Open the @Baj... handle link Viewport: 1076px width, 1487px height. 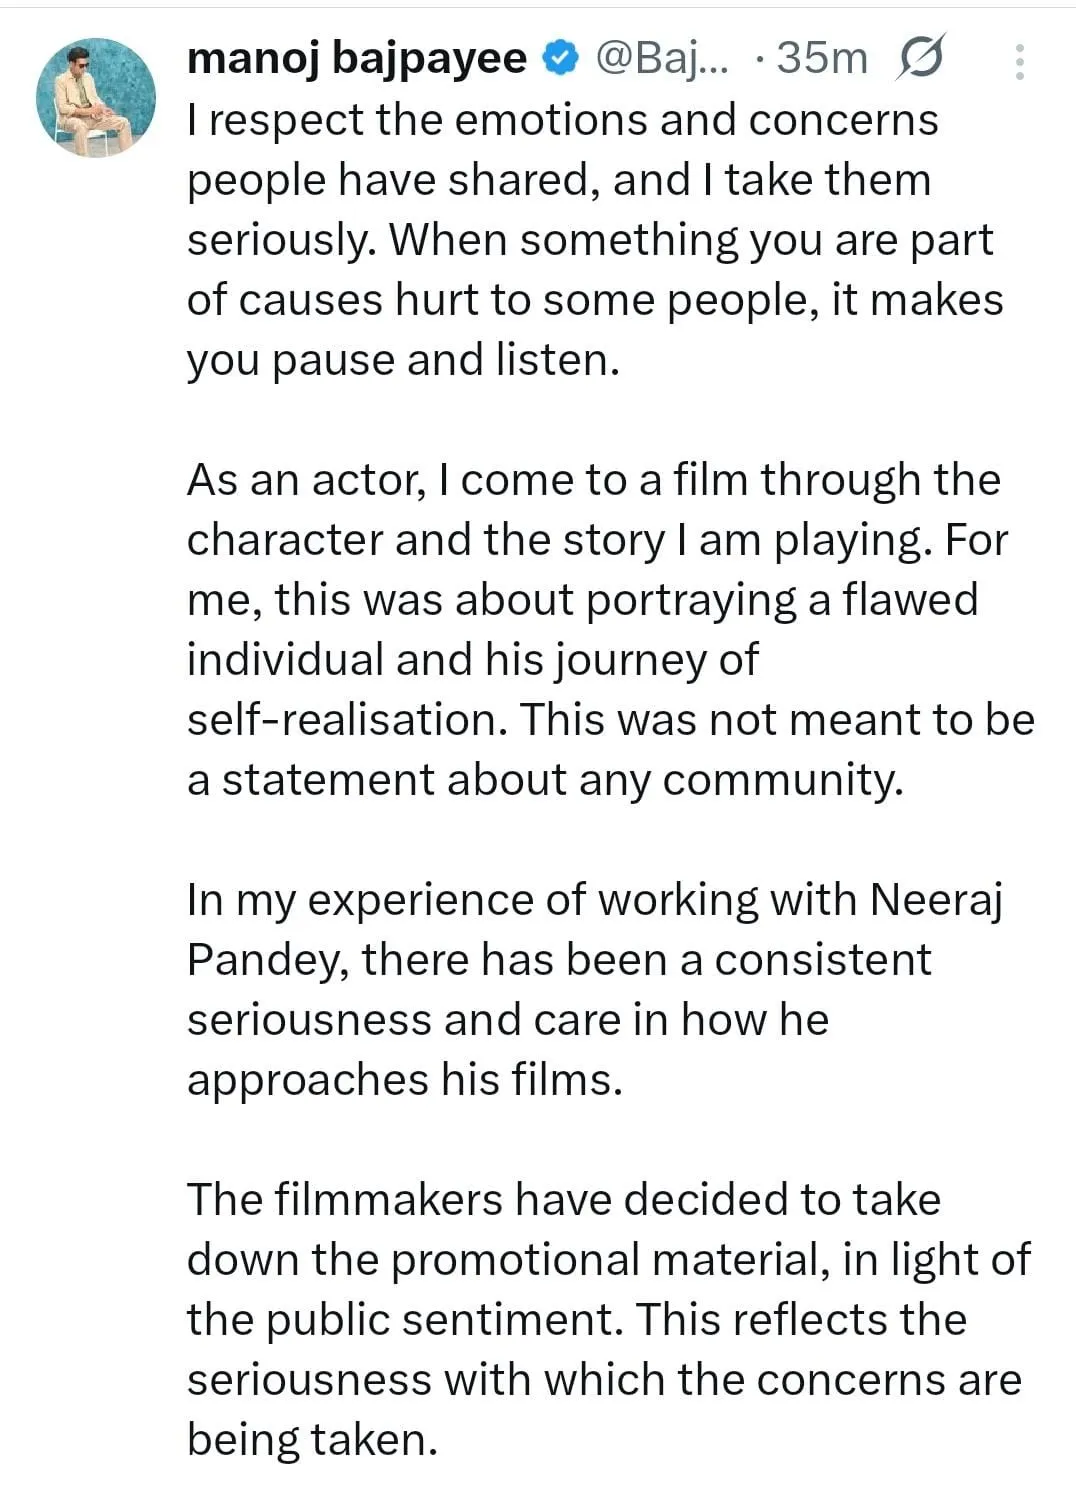coord(663,59)
